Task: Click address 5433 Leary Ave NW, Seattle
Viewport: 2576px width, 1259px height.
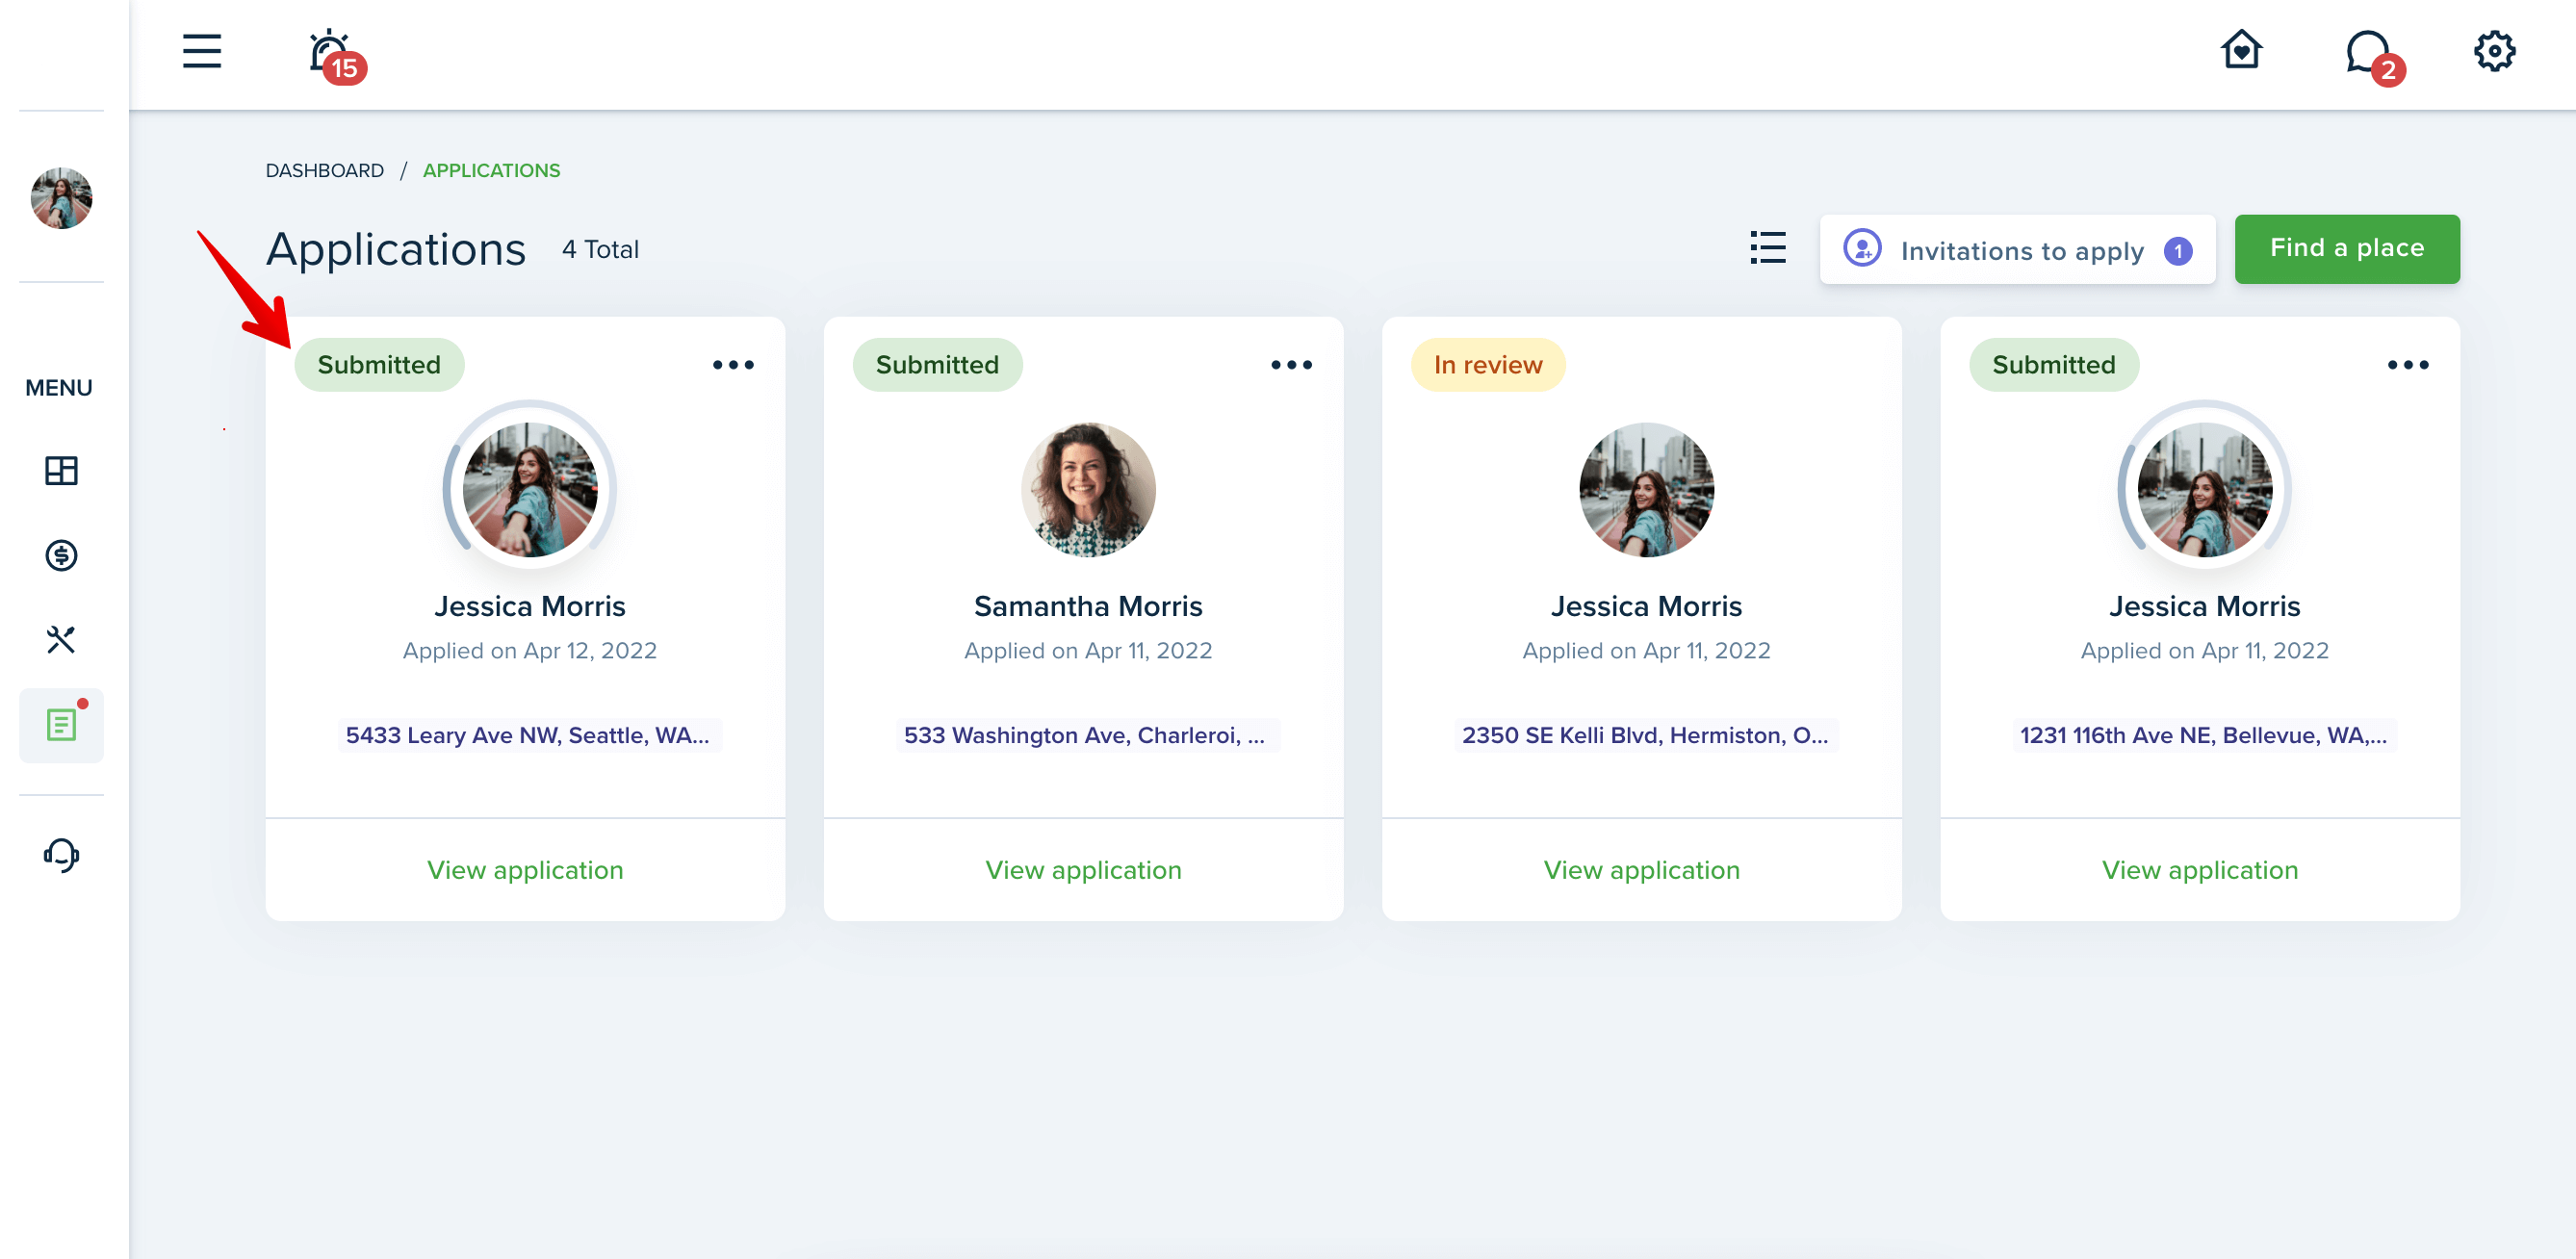Action: 529,735
